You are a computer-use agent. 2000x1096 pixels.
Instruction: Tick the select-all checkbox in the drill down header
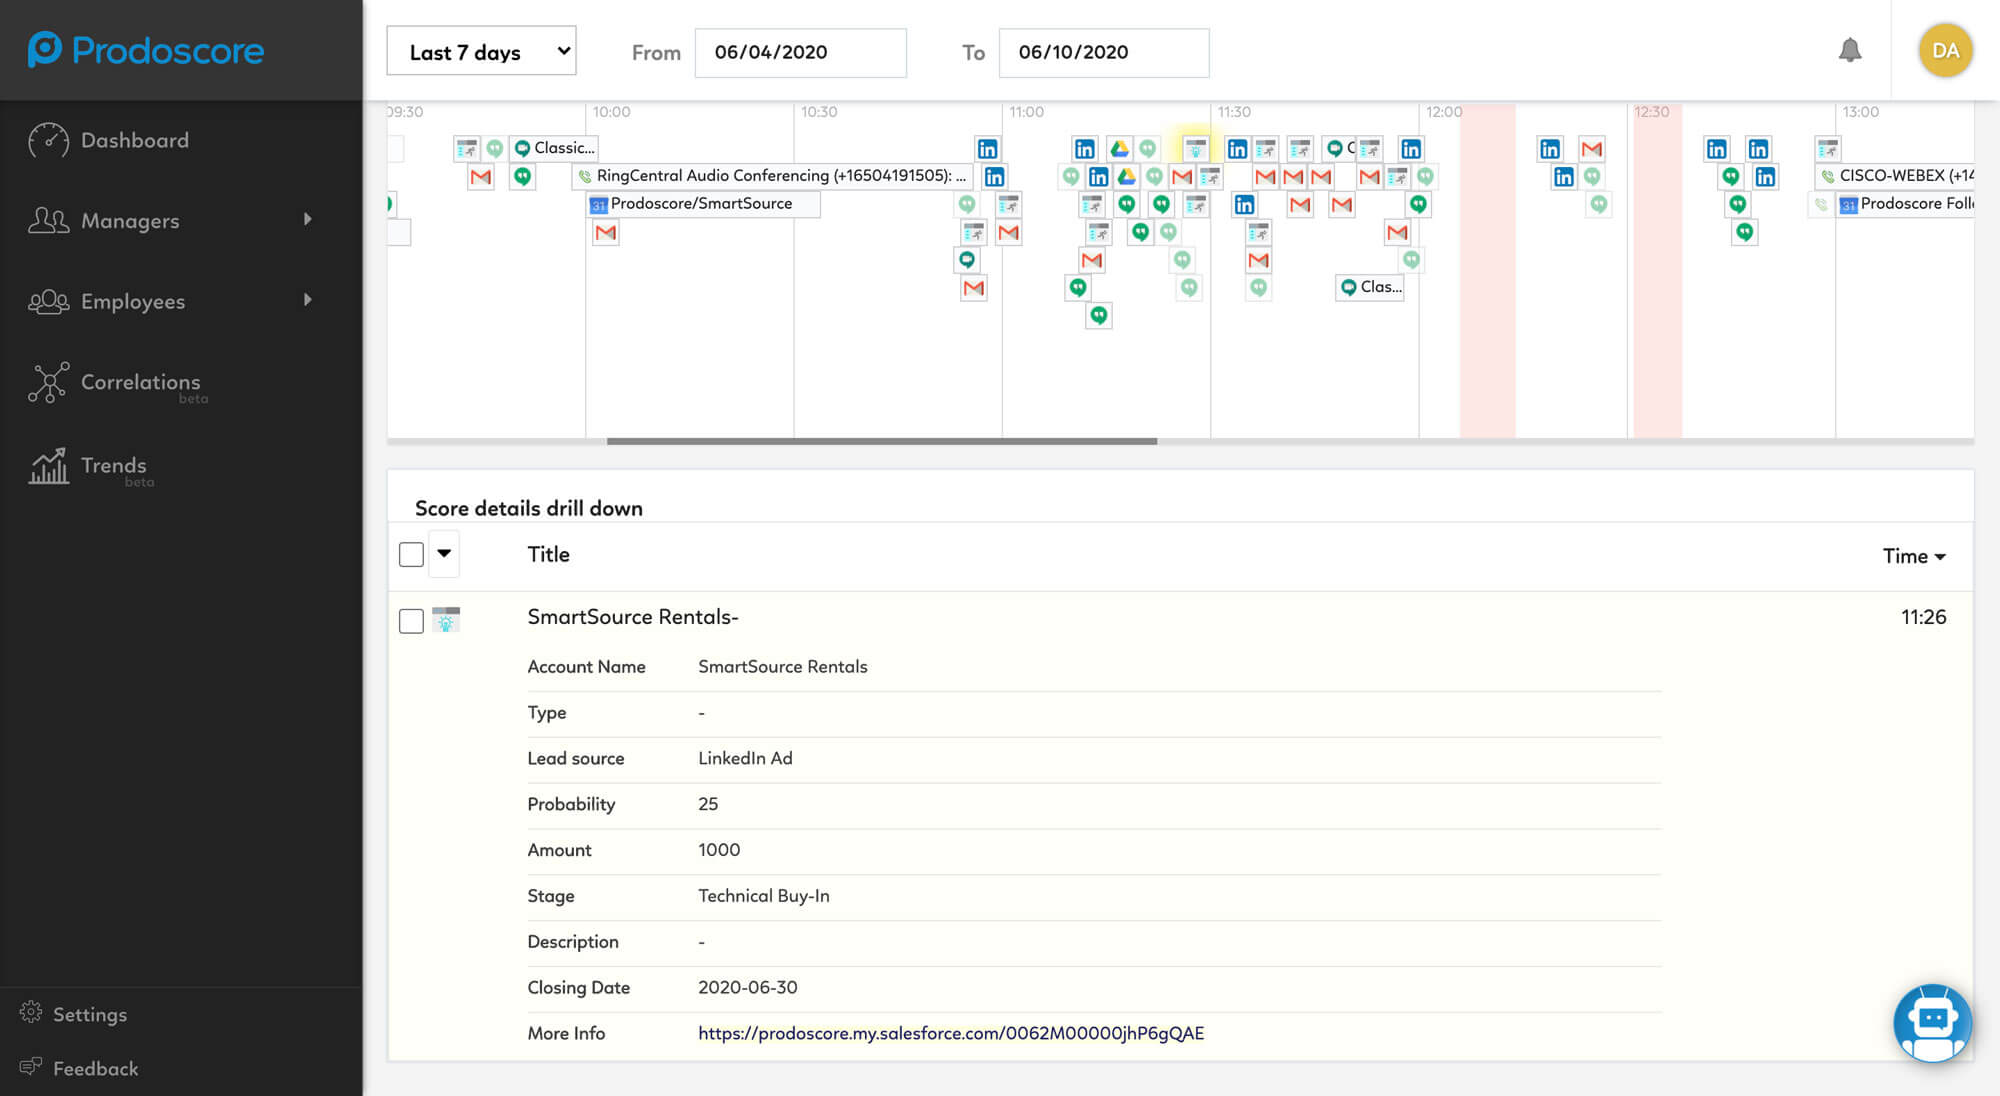tap(411, 554)
